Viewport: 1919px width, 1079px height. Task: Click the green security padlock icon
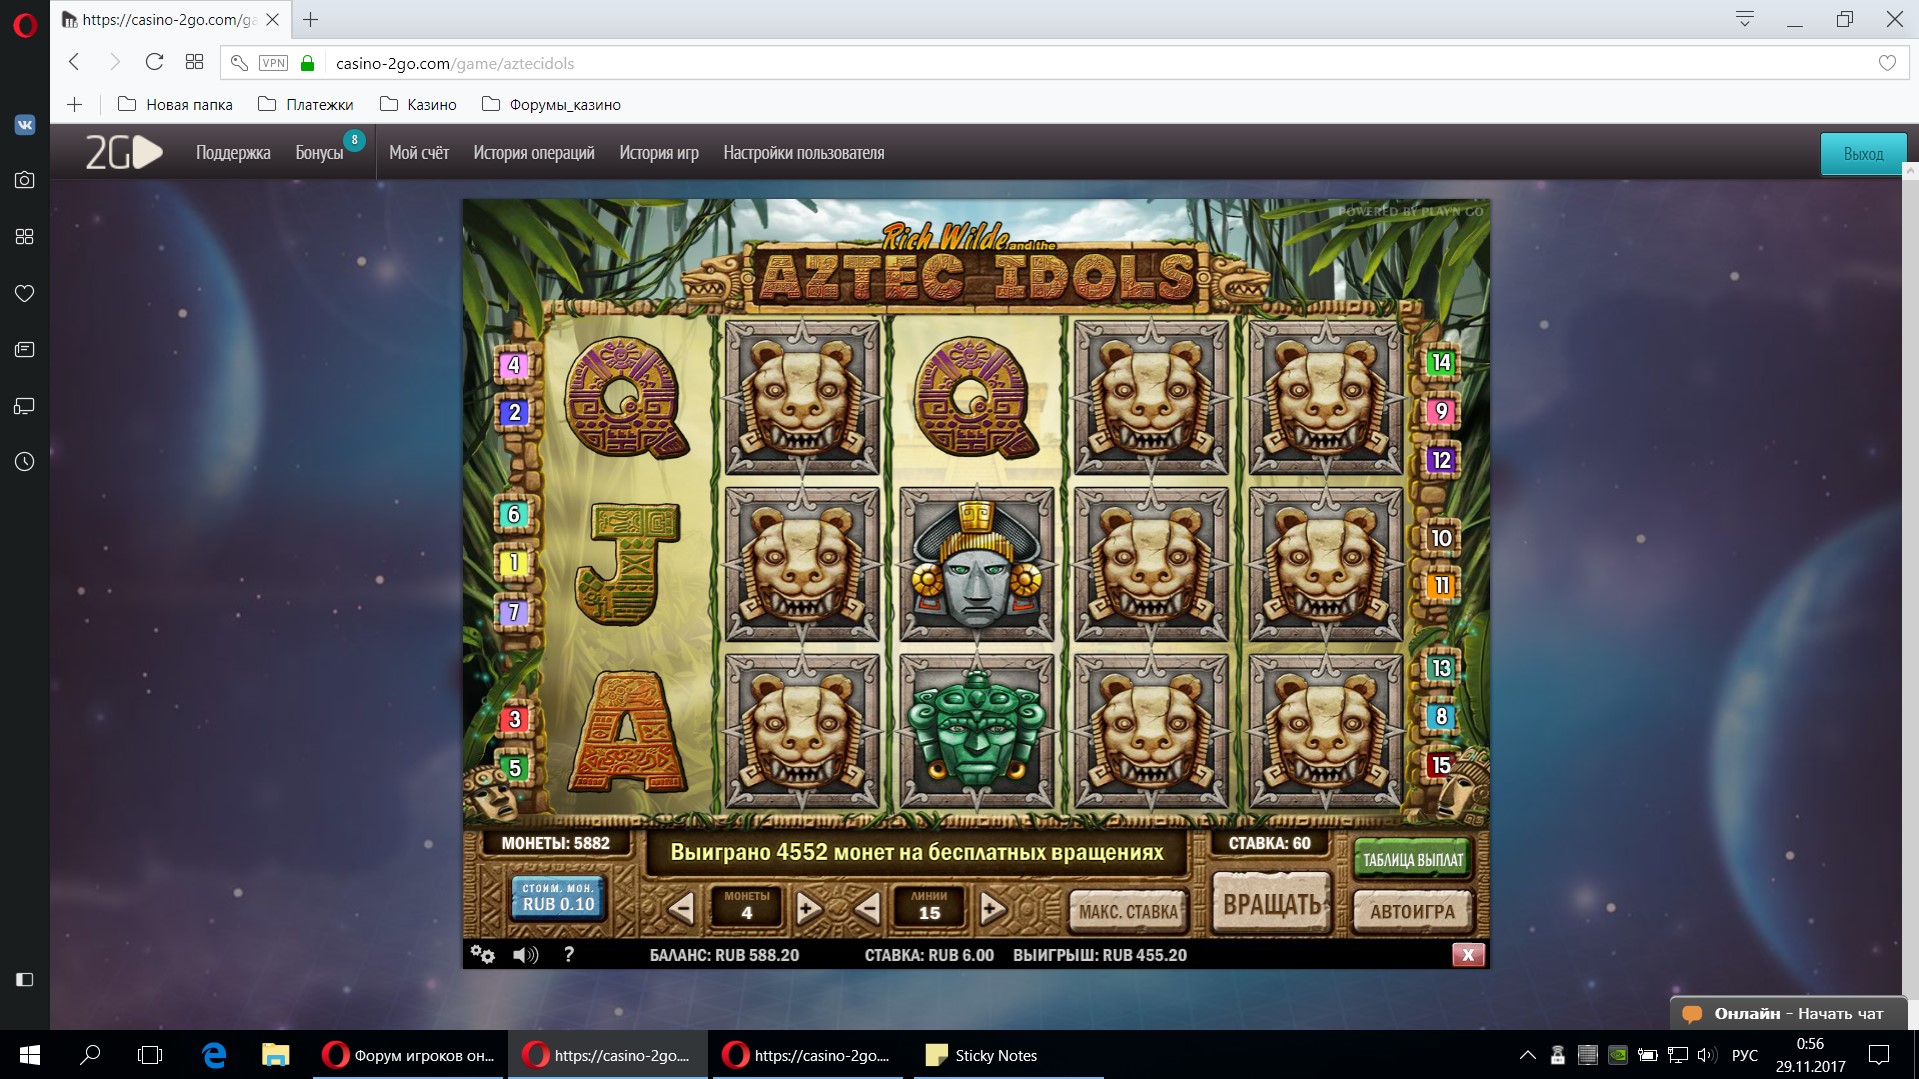tap(308, 63)
